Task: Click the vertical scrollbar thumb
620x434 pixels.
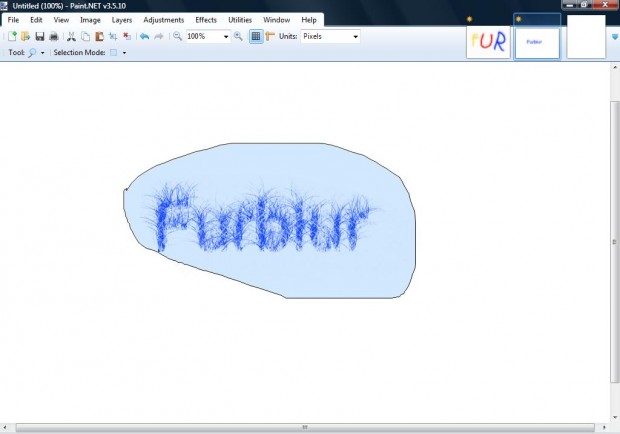Action: [614, 242]
